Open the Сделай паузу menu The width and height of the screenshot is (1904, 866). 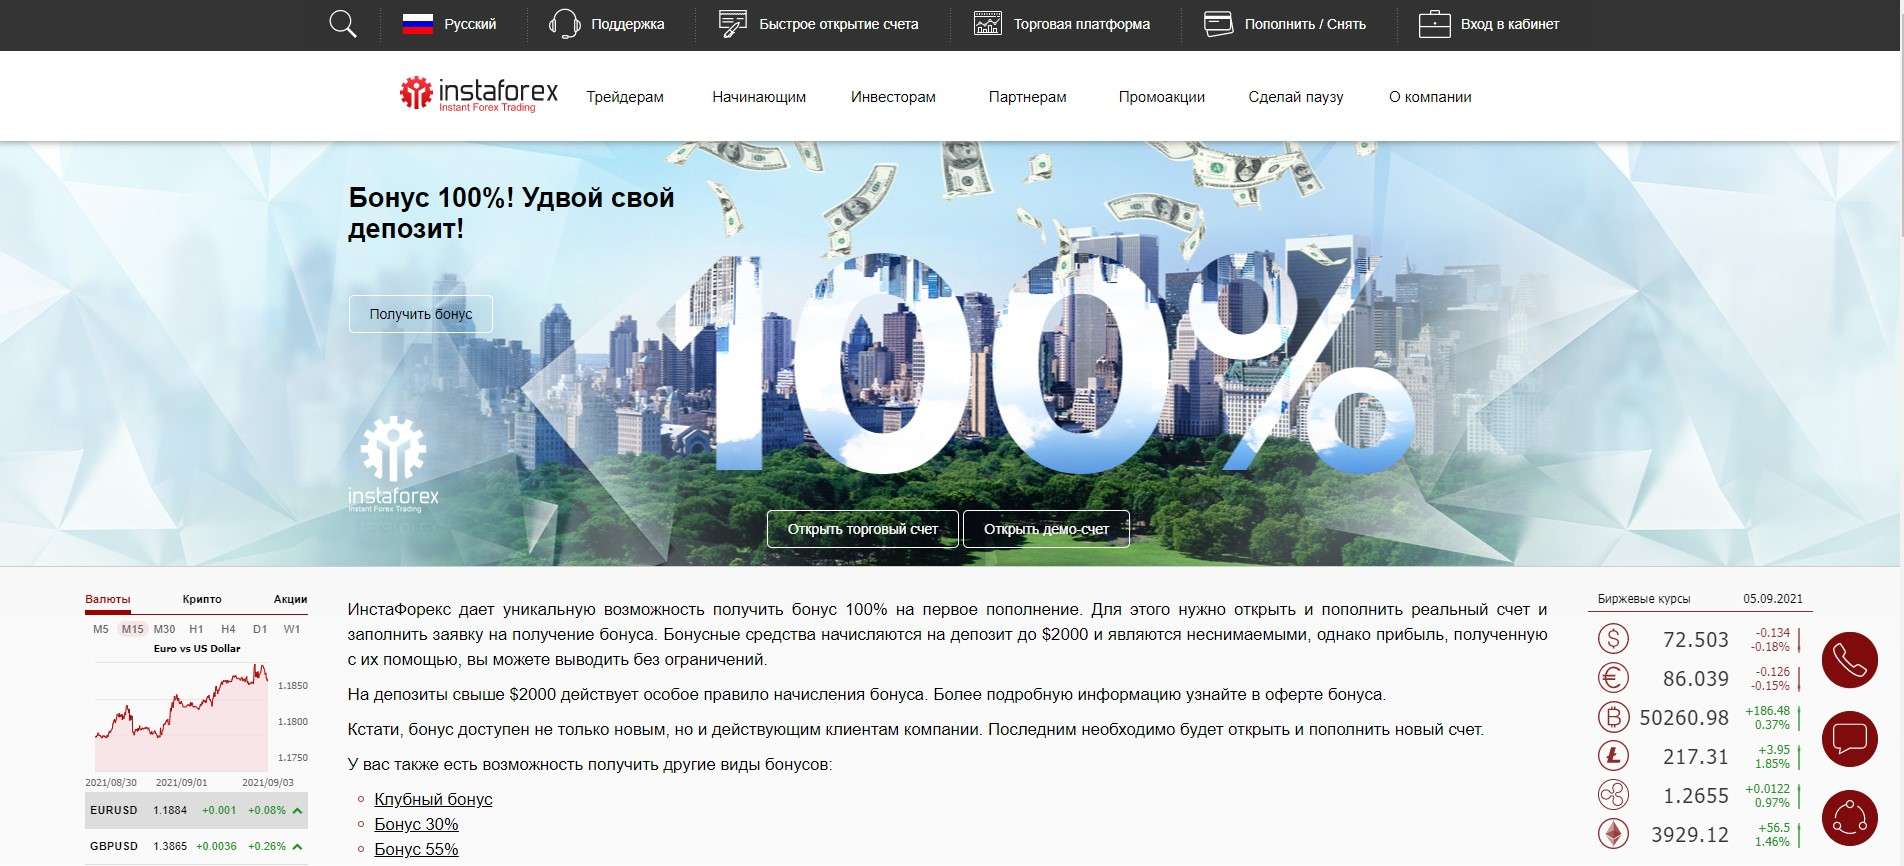point(1295,97)
